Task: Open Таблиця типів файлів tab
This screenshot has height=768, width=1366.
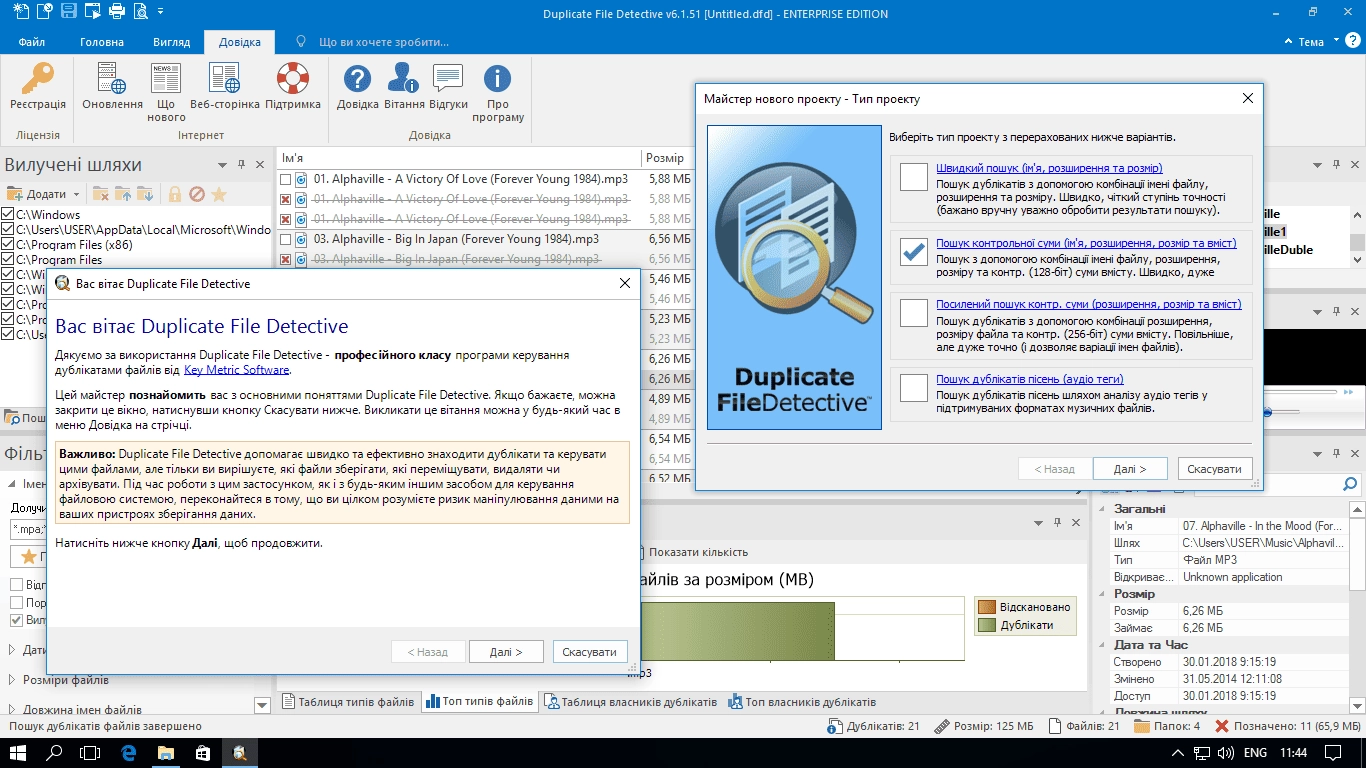Action: (x=347, y=702)
